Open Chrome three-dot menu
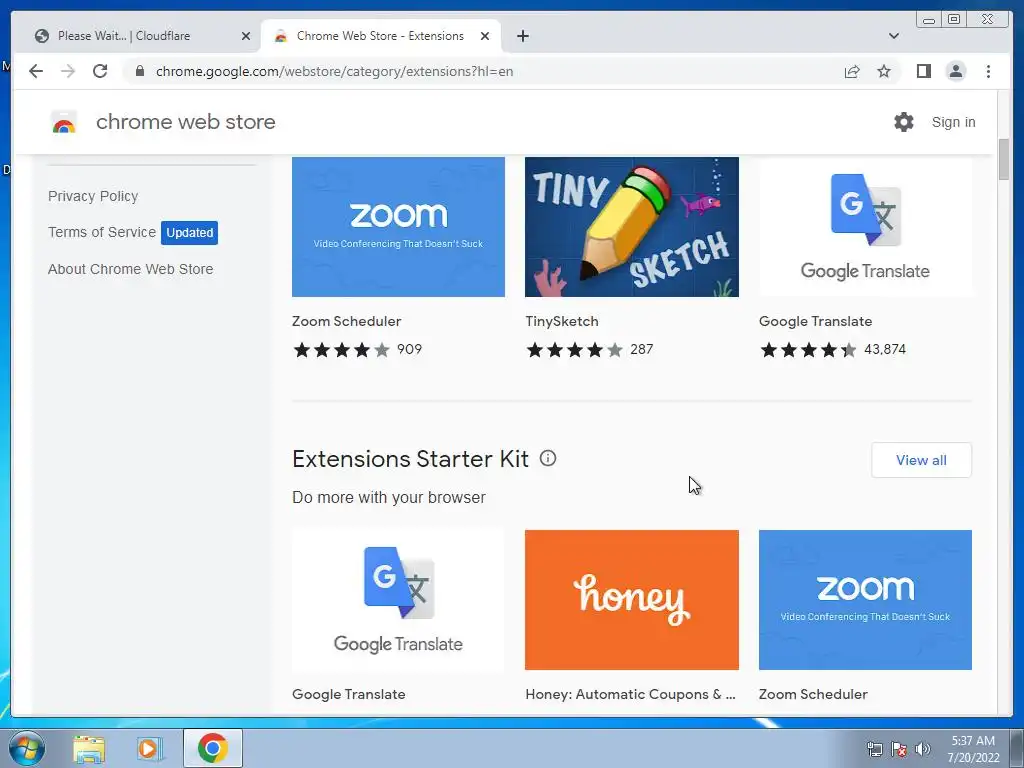Viewport: 1024px width, 768px height. pos(988,71)
